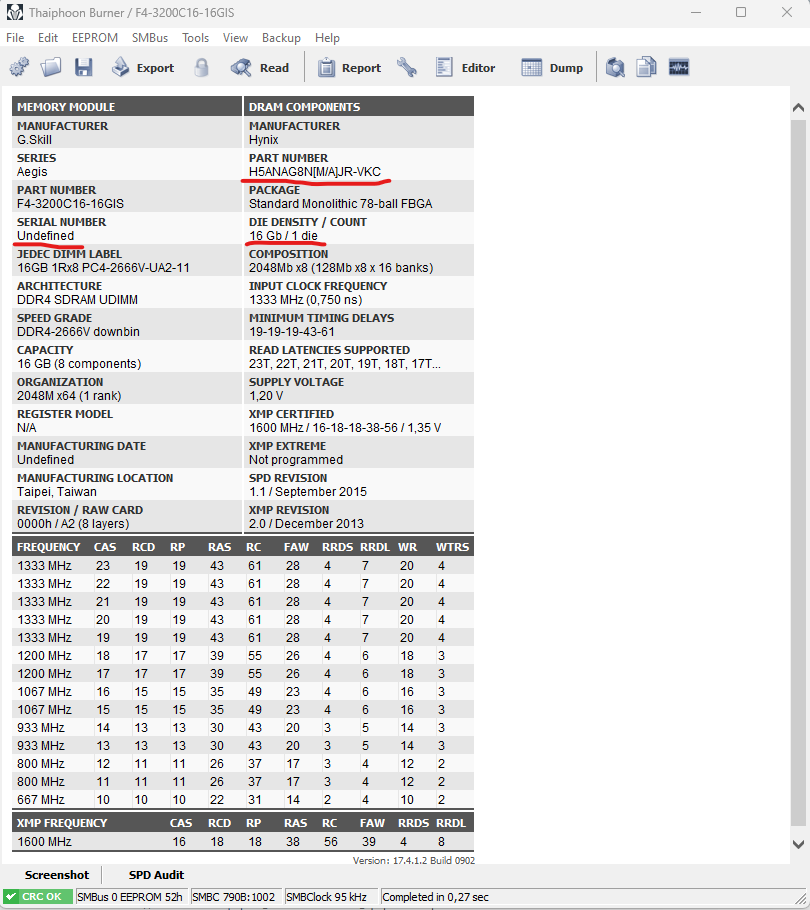Click SMBClock 95 kHz status entry

327,897
